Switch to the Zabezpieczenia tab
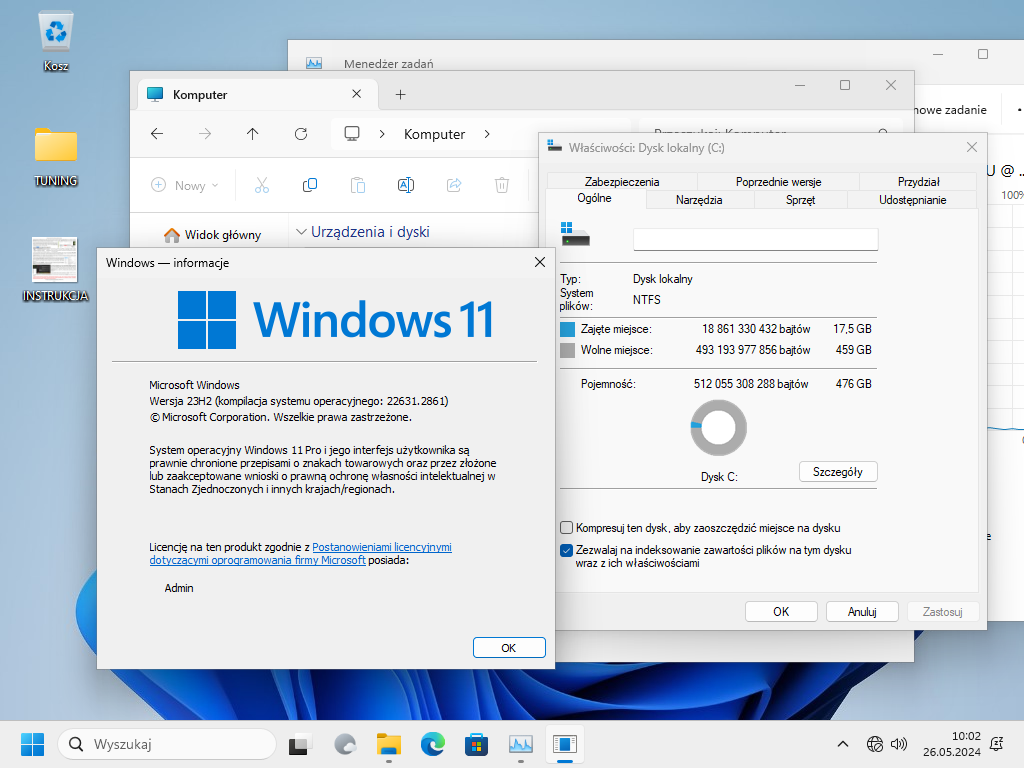This screenshot has width=1024, height=768. click(x=622, y=182)
